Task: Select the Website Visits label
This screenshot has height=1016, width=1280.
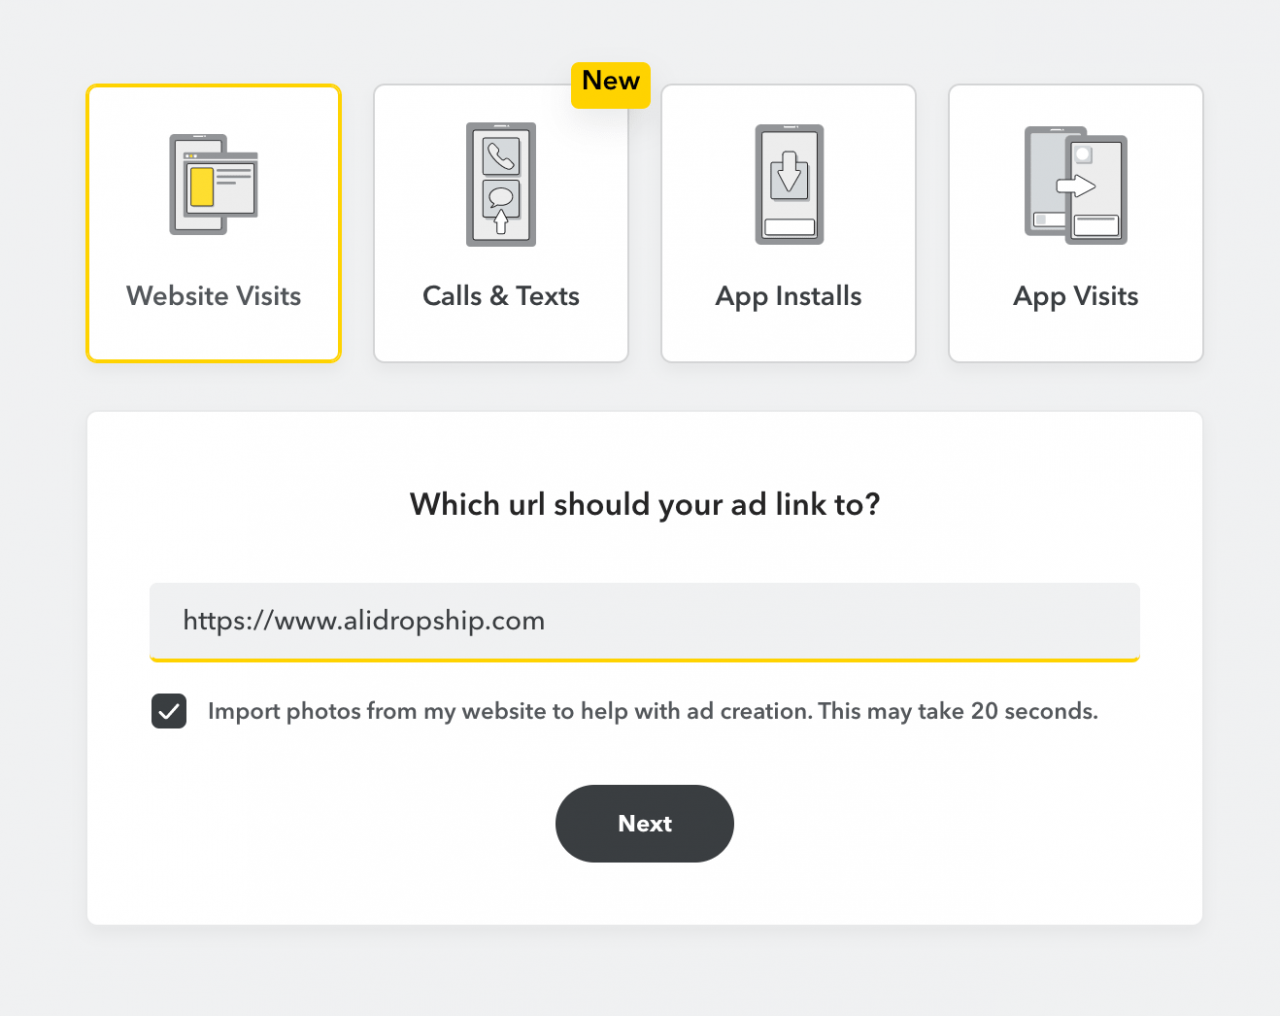Action: [x=214, y=296]
